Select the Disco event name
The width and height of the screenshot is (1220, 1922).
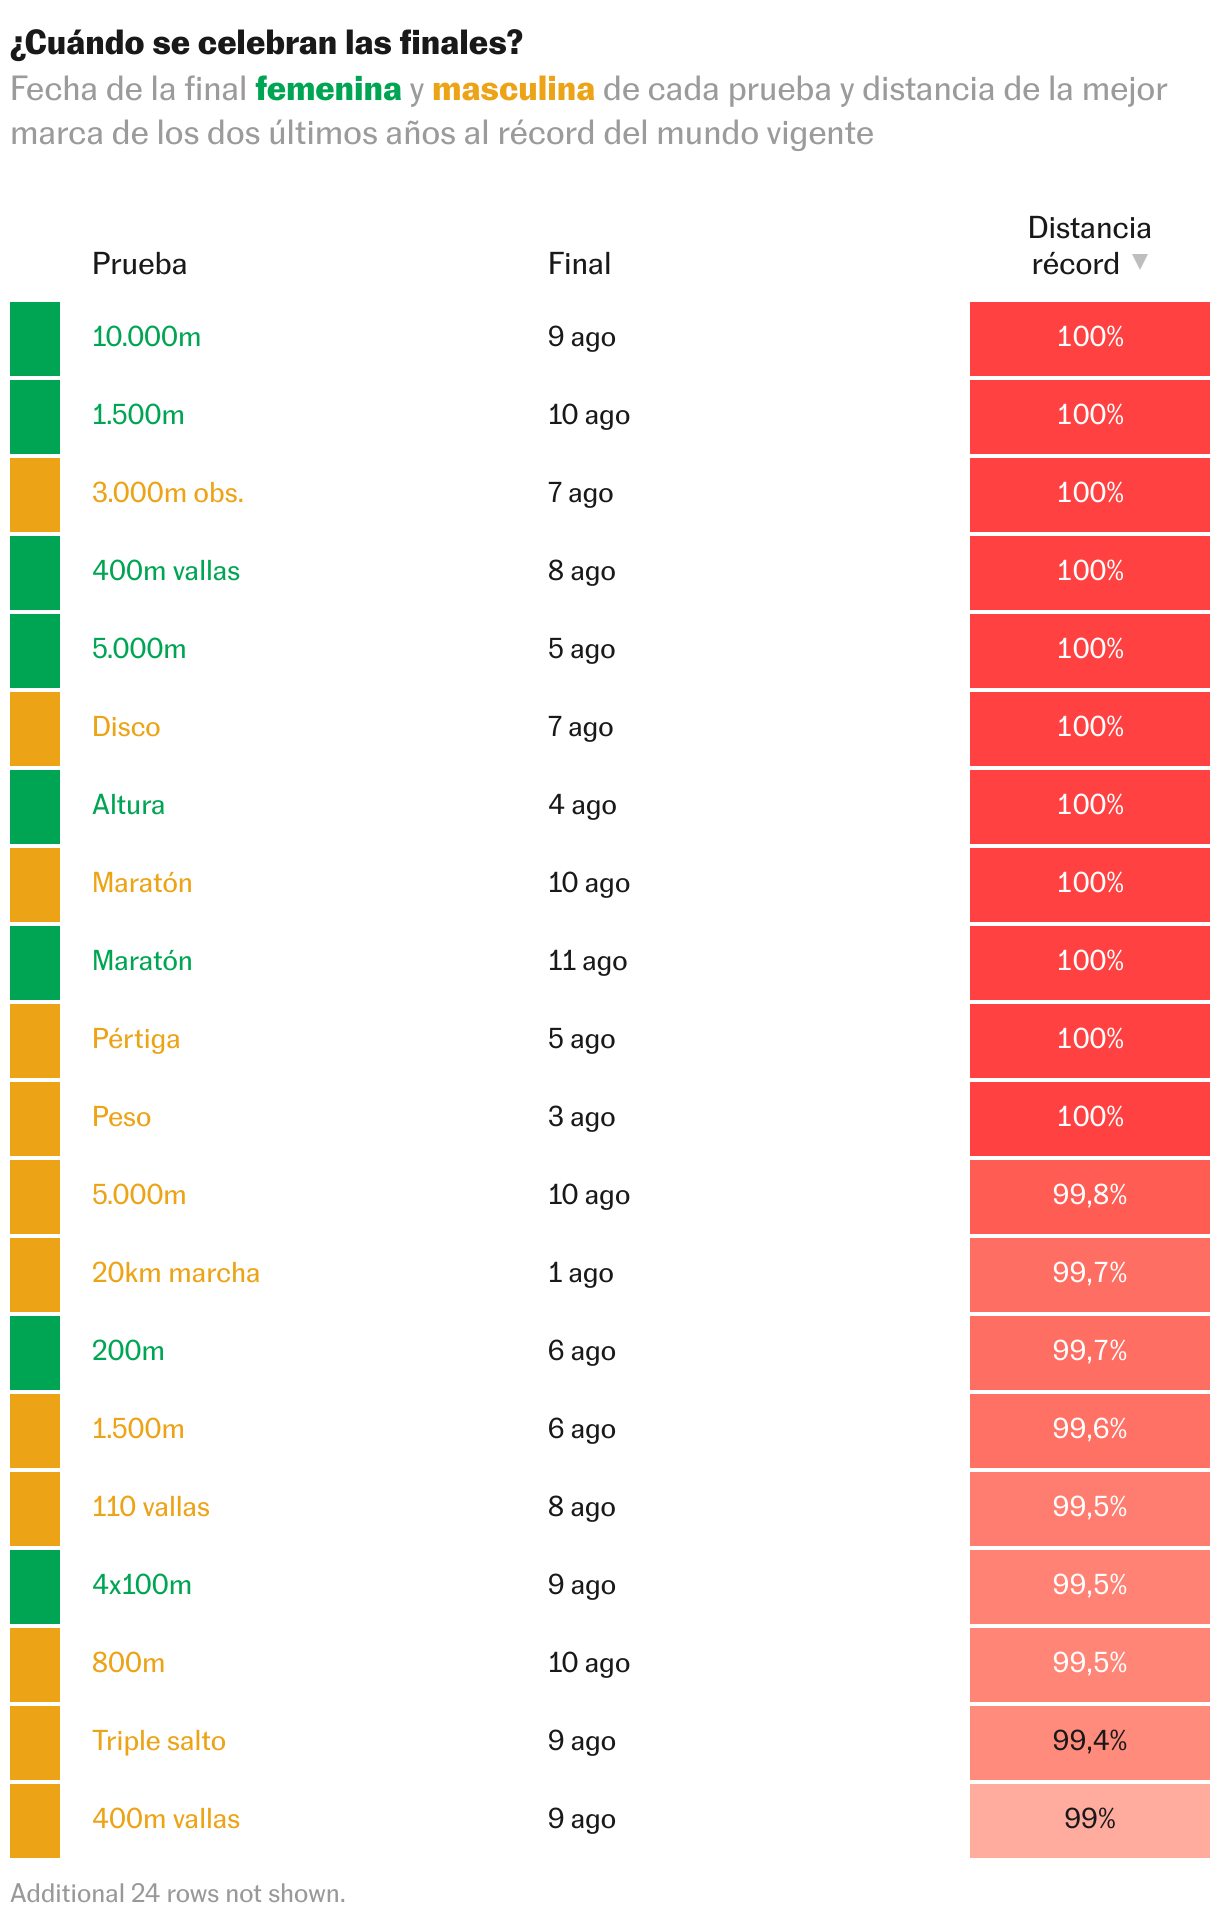(126, 727)
